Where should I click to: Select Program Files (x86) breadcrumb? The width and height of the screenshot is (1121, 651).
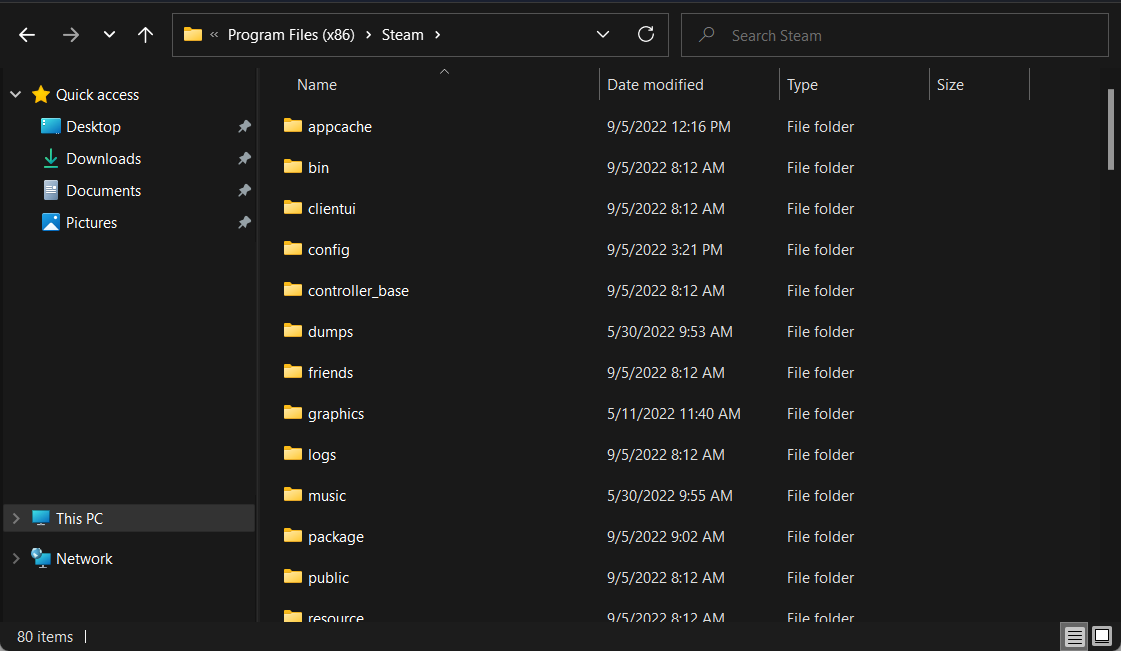(x=291, y=35)
